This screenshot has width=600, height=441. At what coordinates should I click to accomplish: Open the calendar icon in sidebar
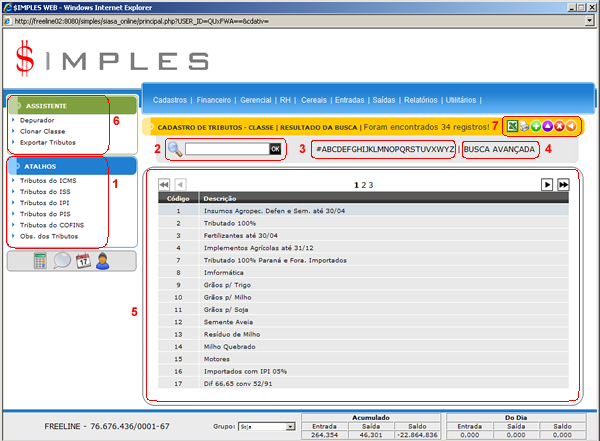83,260
